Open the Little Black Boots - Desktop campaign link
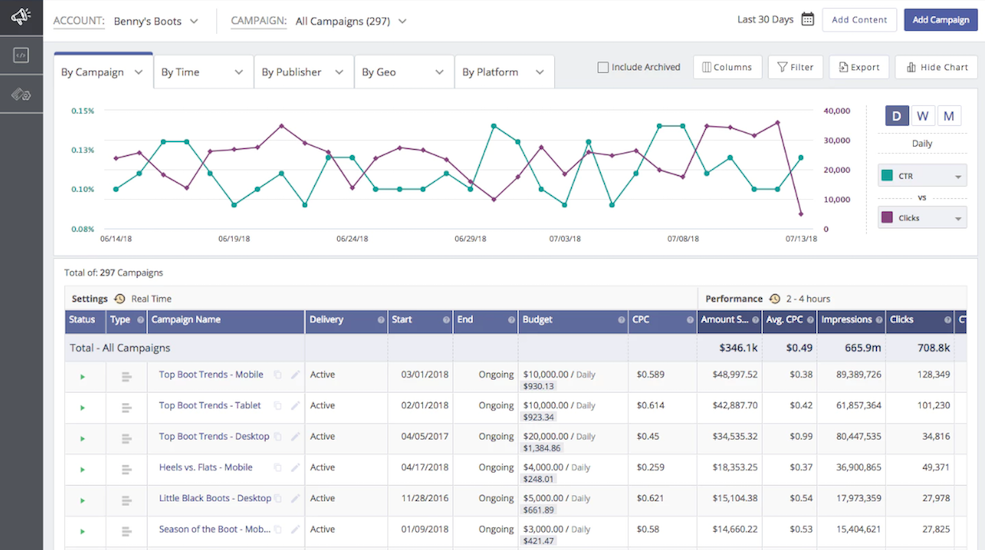The height and width of the screenshot is (550, 985). pos(215,498)
